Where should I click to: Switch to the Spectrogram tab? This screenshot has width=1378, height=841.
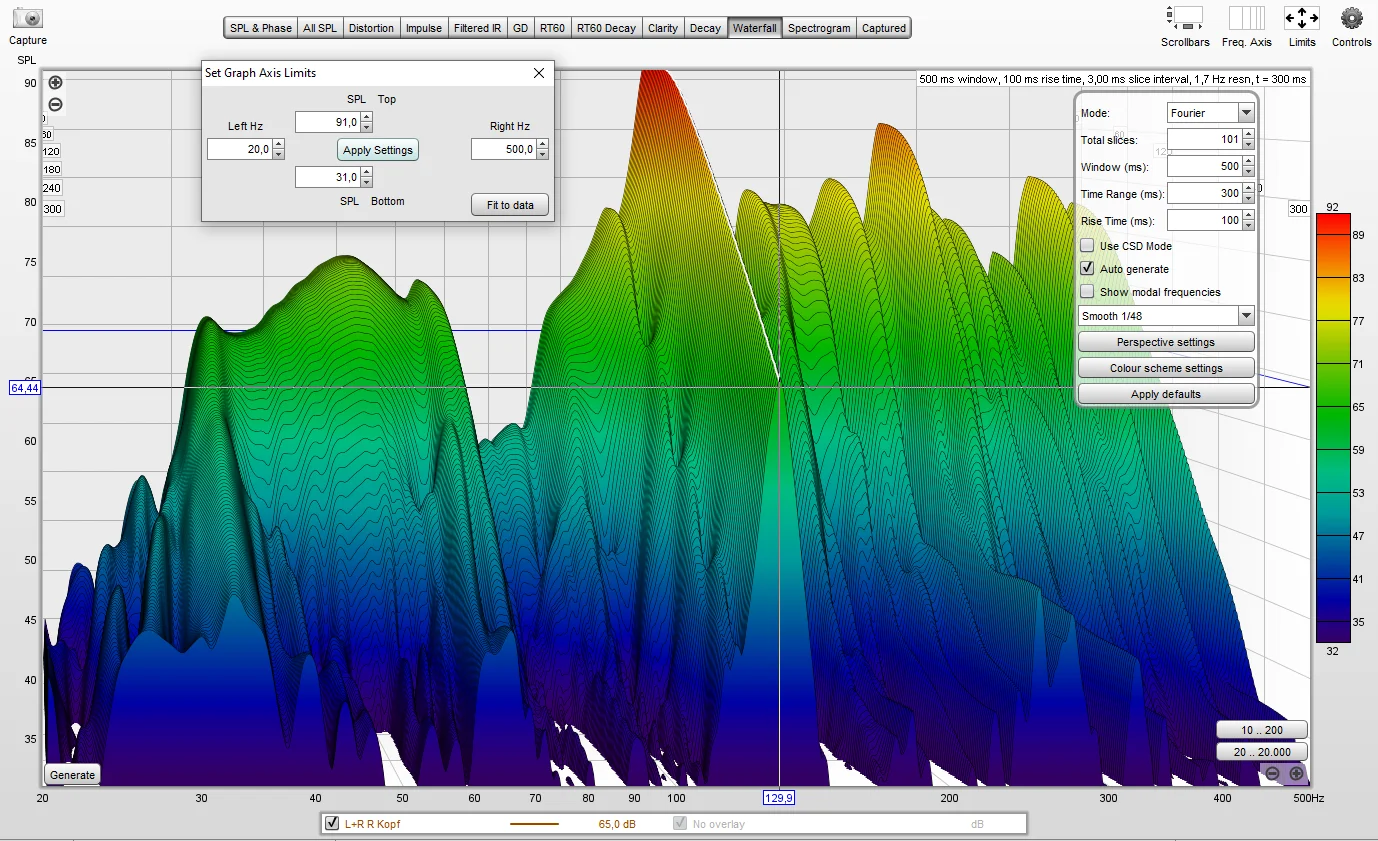pyautogui.click(x=819, y=28)
